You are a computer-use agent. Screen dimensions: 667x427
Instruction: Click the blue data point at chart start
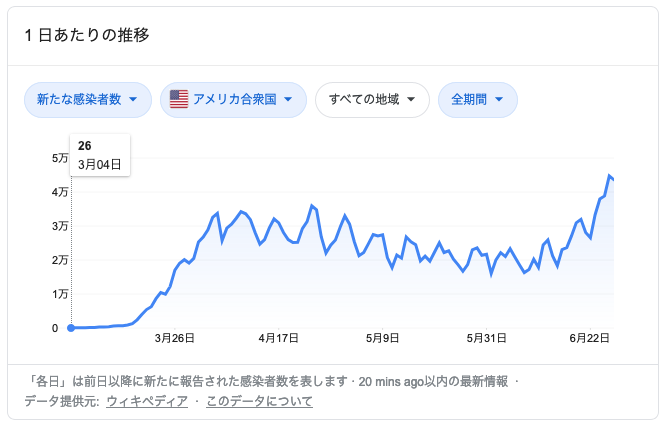(x=71, y=328)
